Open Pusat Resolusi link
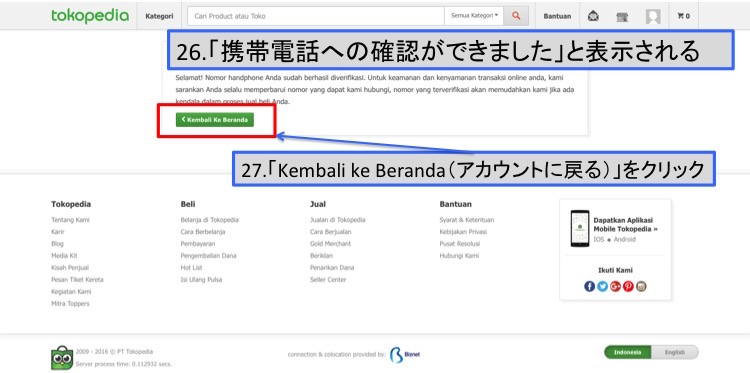Viewport: 750px width, 373px height. click(460, 244)
